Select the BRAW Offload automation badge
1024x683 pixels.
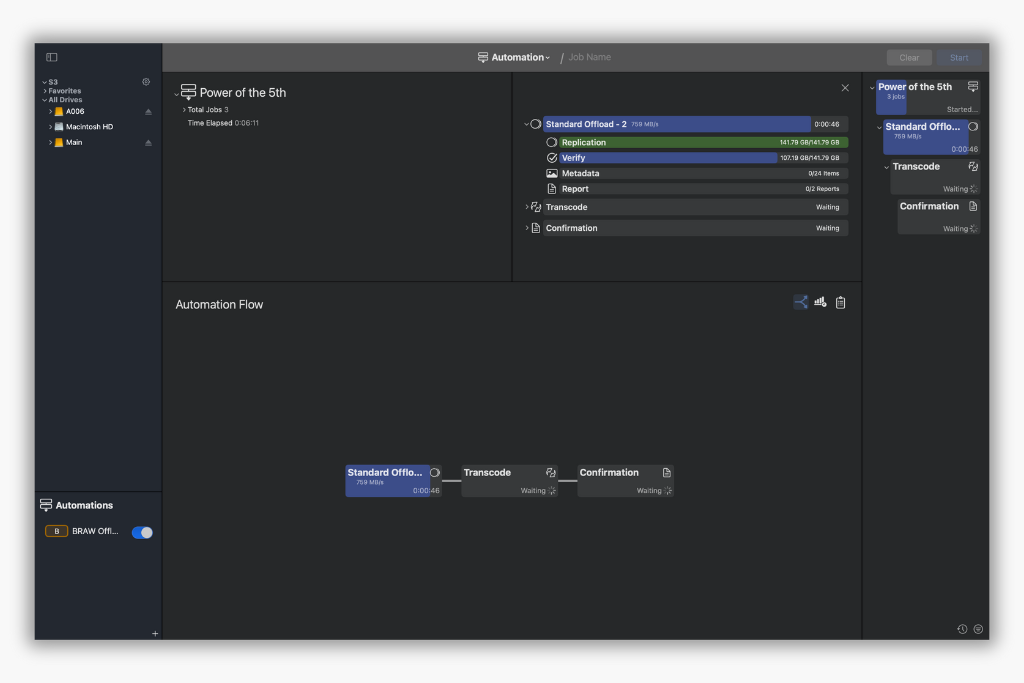coord(56,531)
